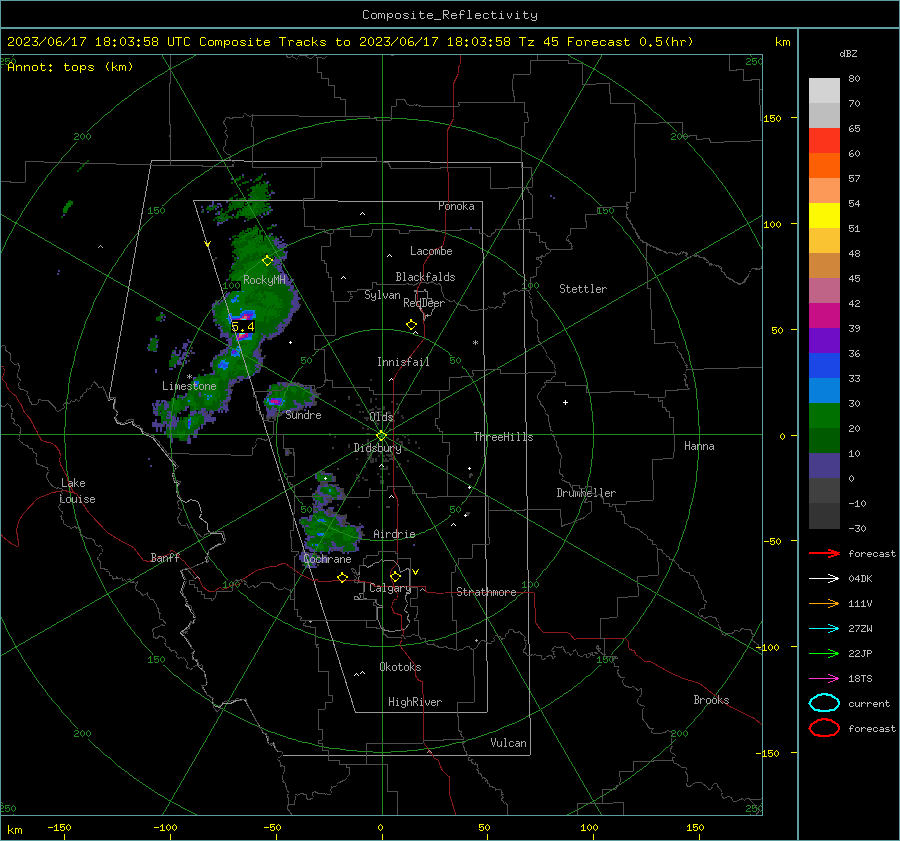Viewport: 900px width, 841px height.
Task: Select the 65 dBZ red swatch
Action: tap(824, 140)
